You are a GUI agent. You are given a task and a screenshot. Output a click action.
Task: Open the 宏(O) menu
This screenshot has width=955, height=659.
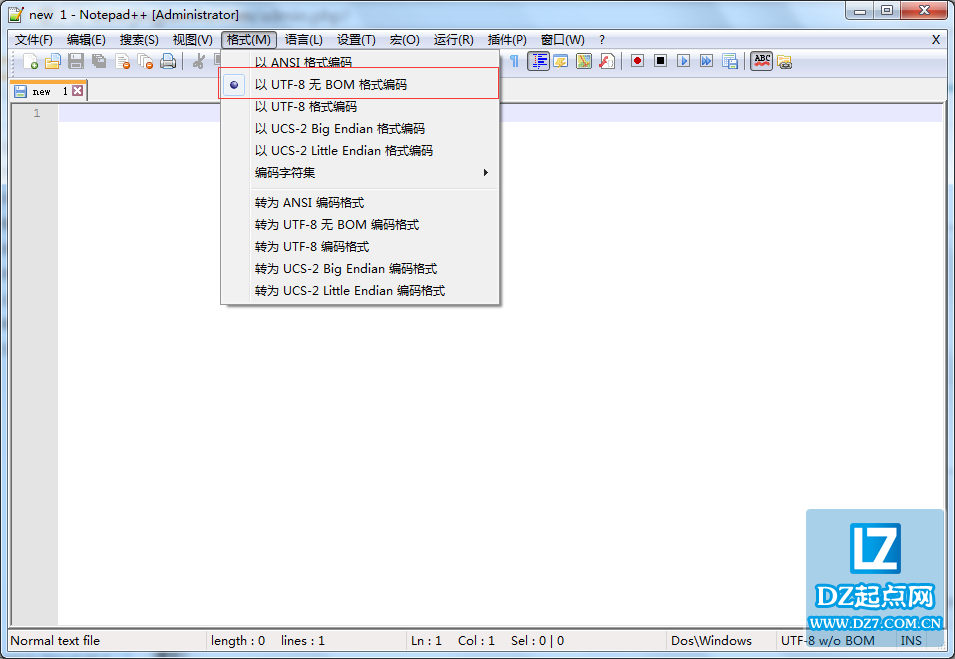(x=404, y=40)
